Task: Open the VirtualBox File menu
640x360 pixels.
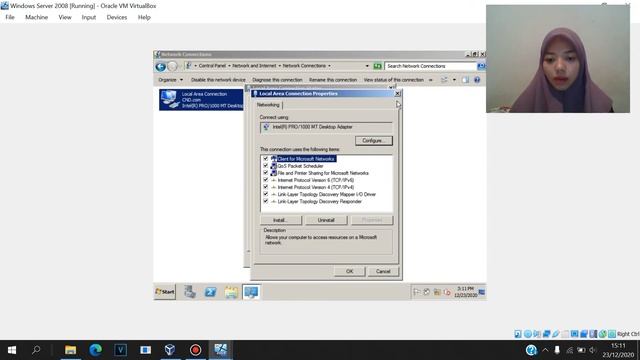Action: point(10,17)
